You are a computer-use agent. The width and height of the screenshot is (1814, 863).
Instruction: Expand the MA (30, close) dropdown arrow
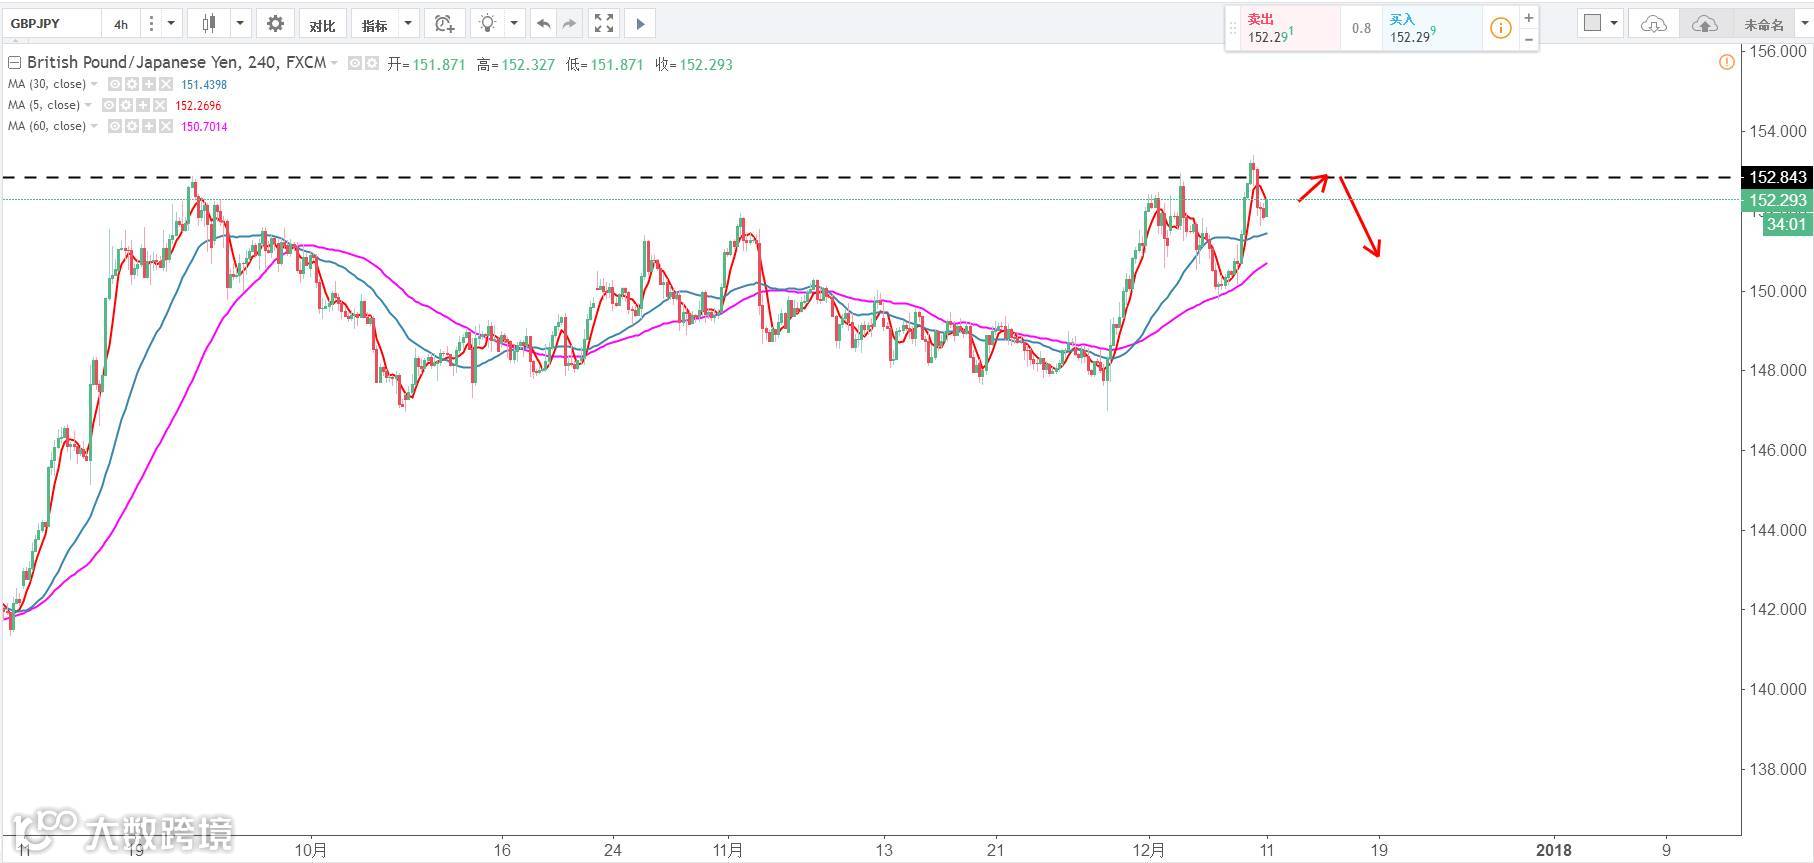coord(95,85)
